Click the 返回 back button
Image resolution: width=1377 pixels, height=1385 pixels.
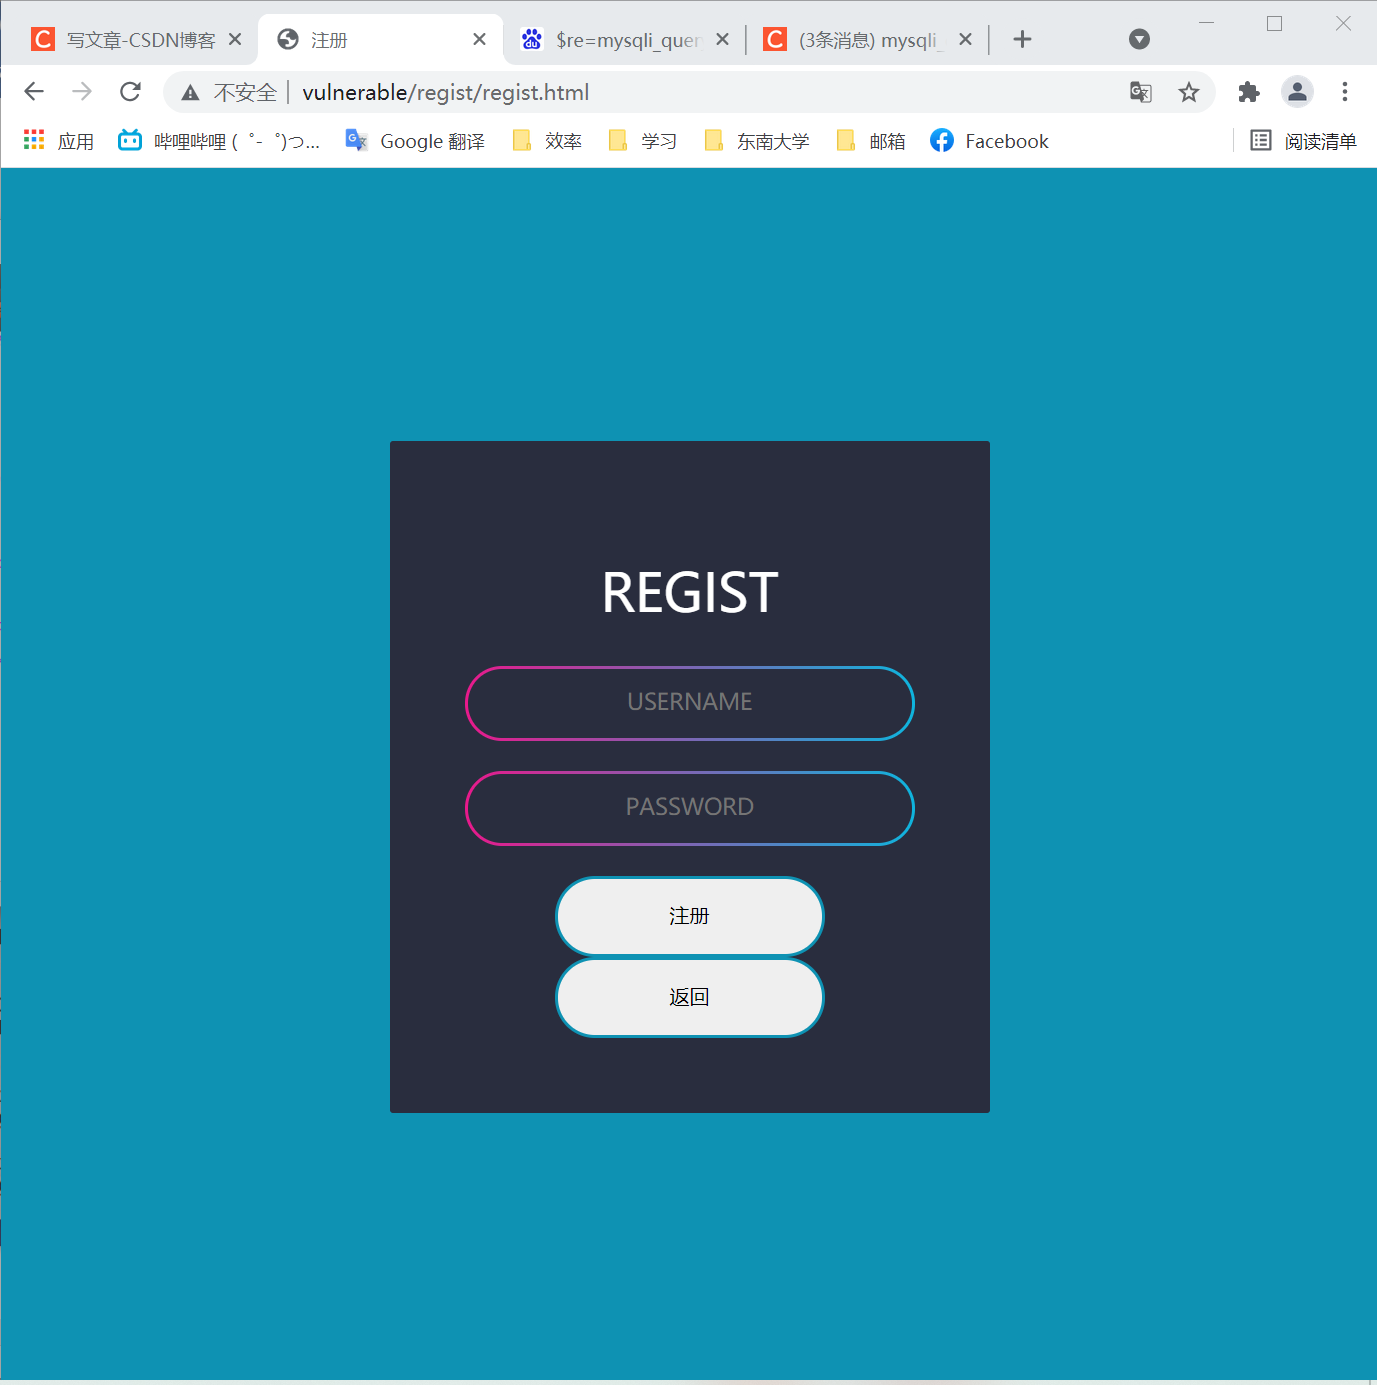click(x=690, y=997)
